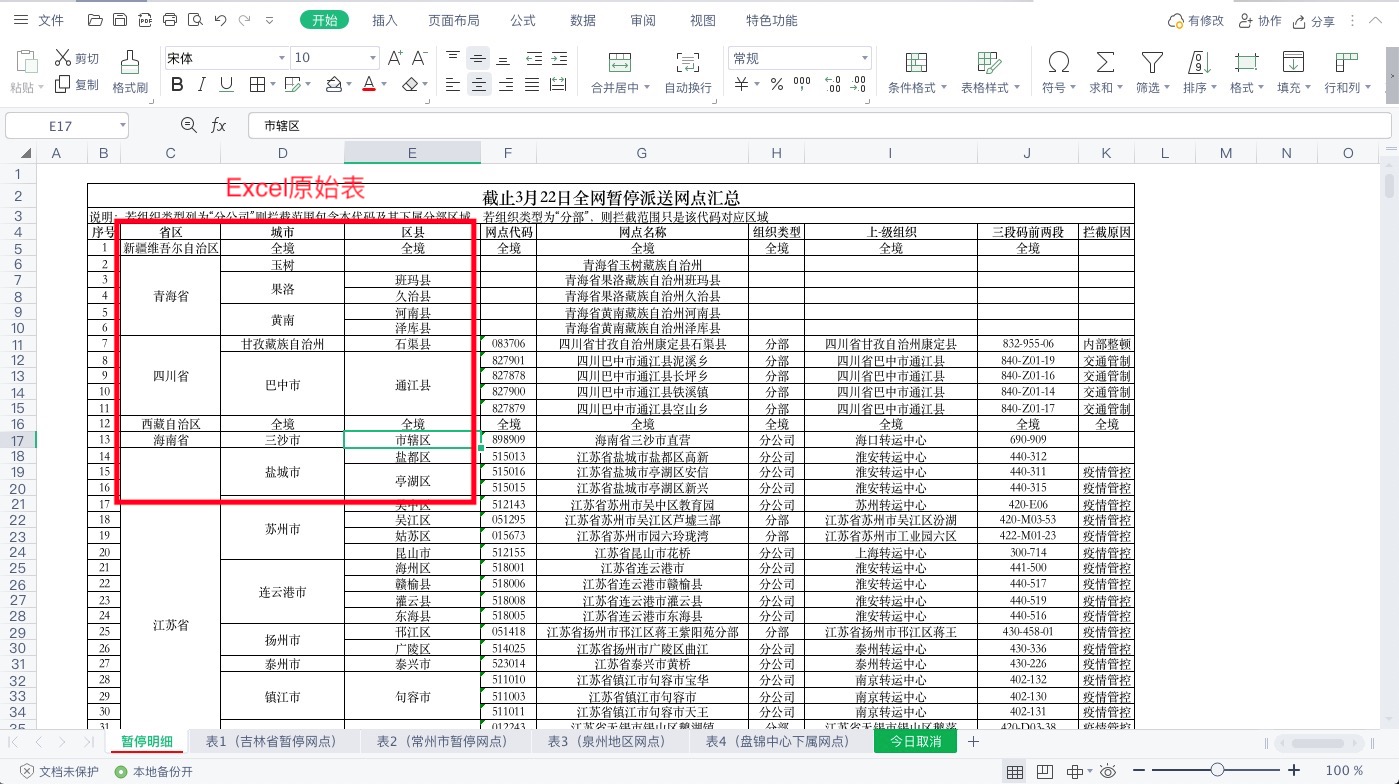Open the Filter (筛选) funnel tool
Screen dimensions: 1399x784
tap(1152, 63)
